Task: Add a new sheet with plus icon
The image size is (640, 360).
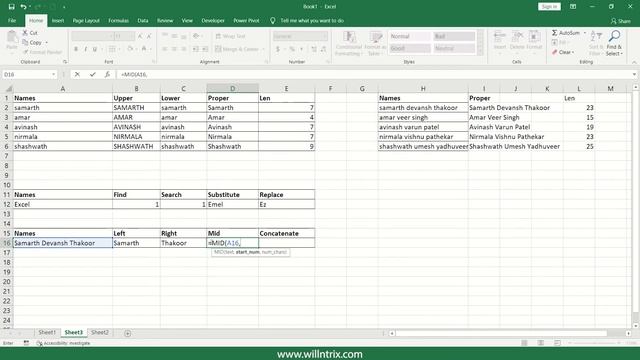Action: (127, 333)
